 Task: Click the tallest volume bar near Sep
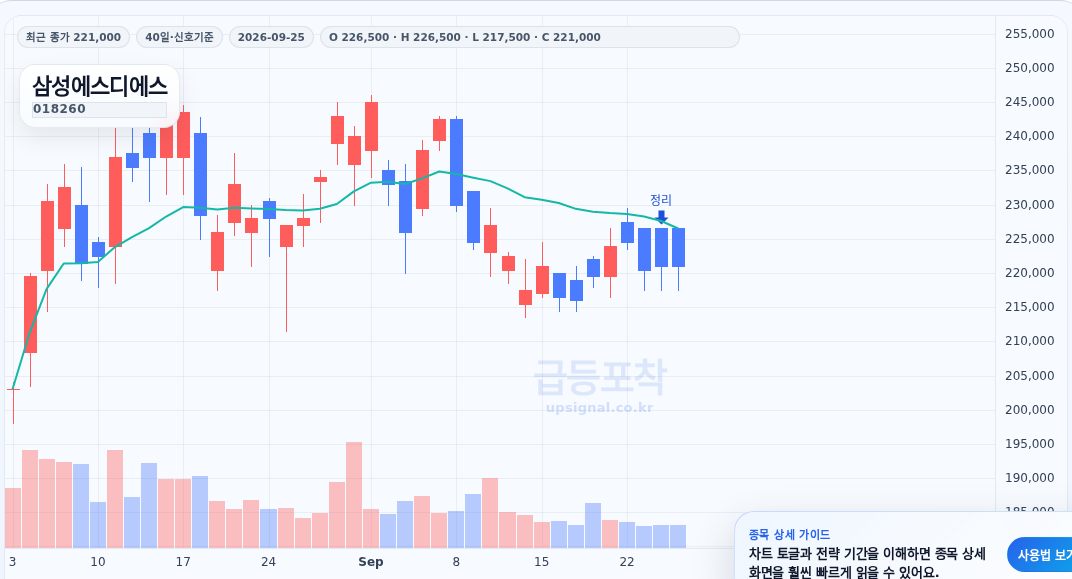pos(353,495)
